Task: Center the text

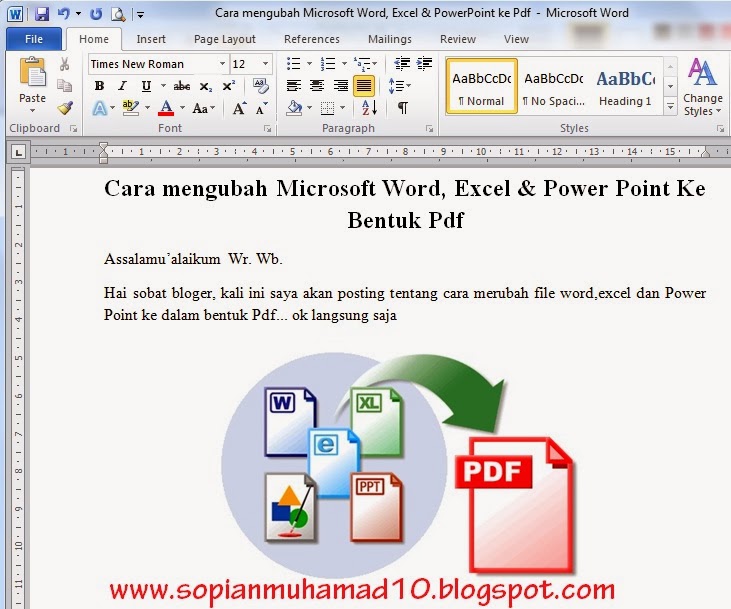Action: (x=317, y=85)
